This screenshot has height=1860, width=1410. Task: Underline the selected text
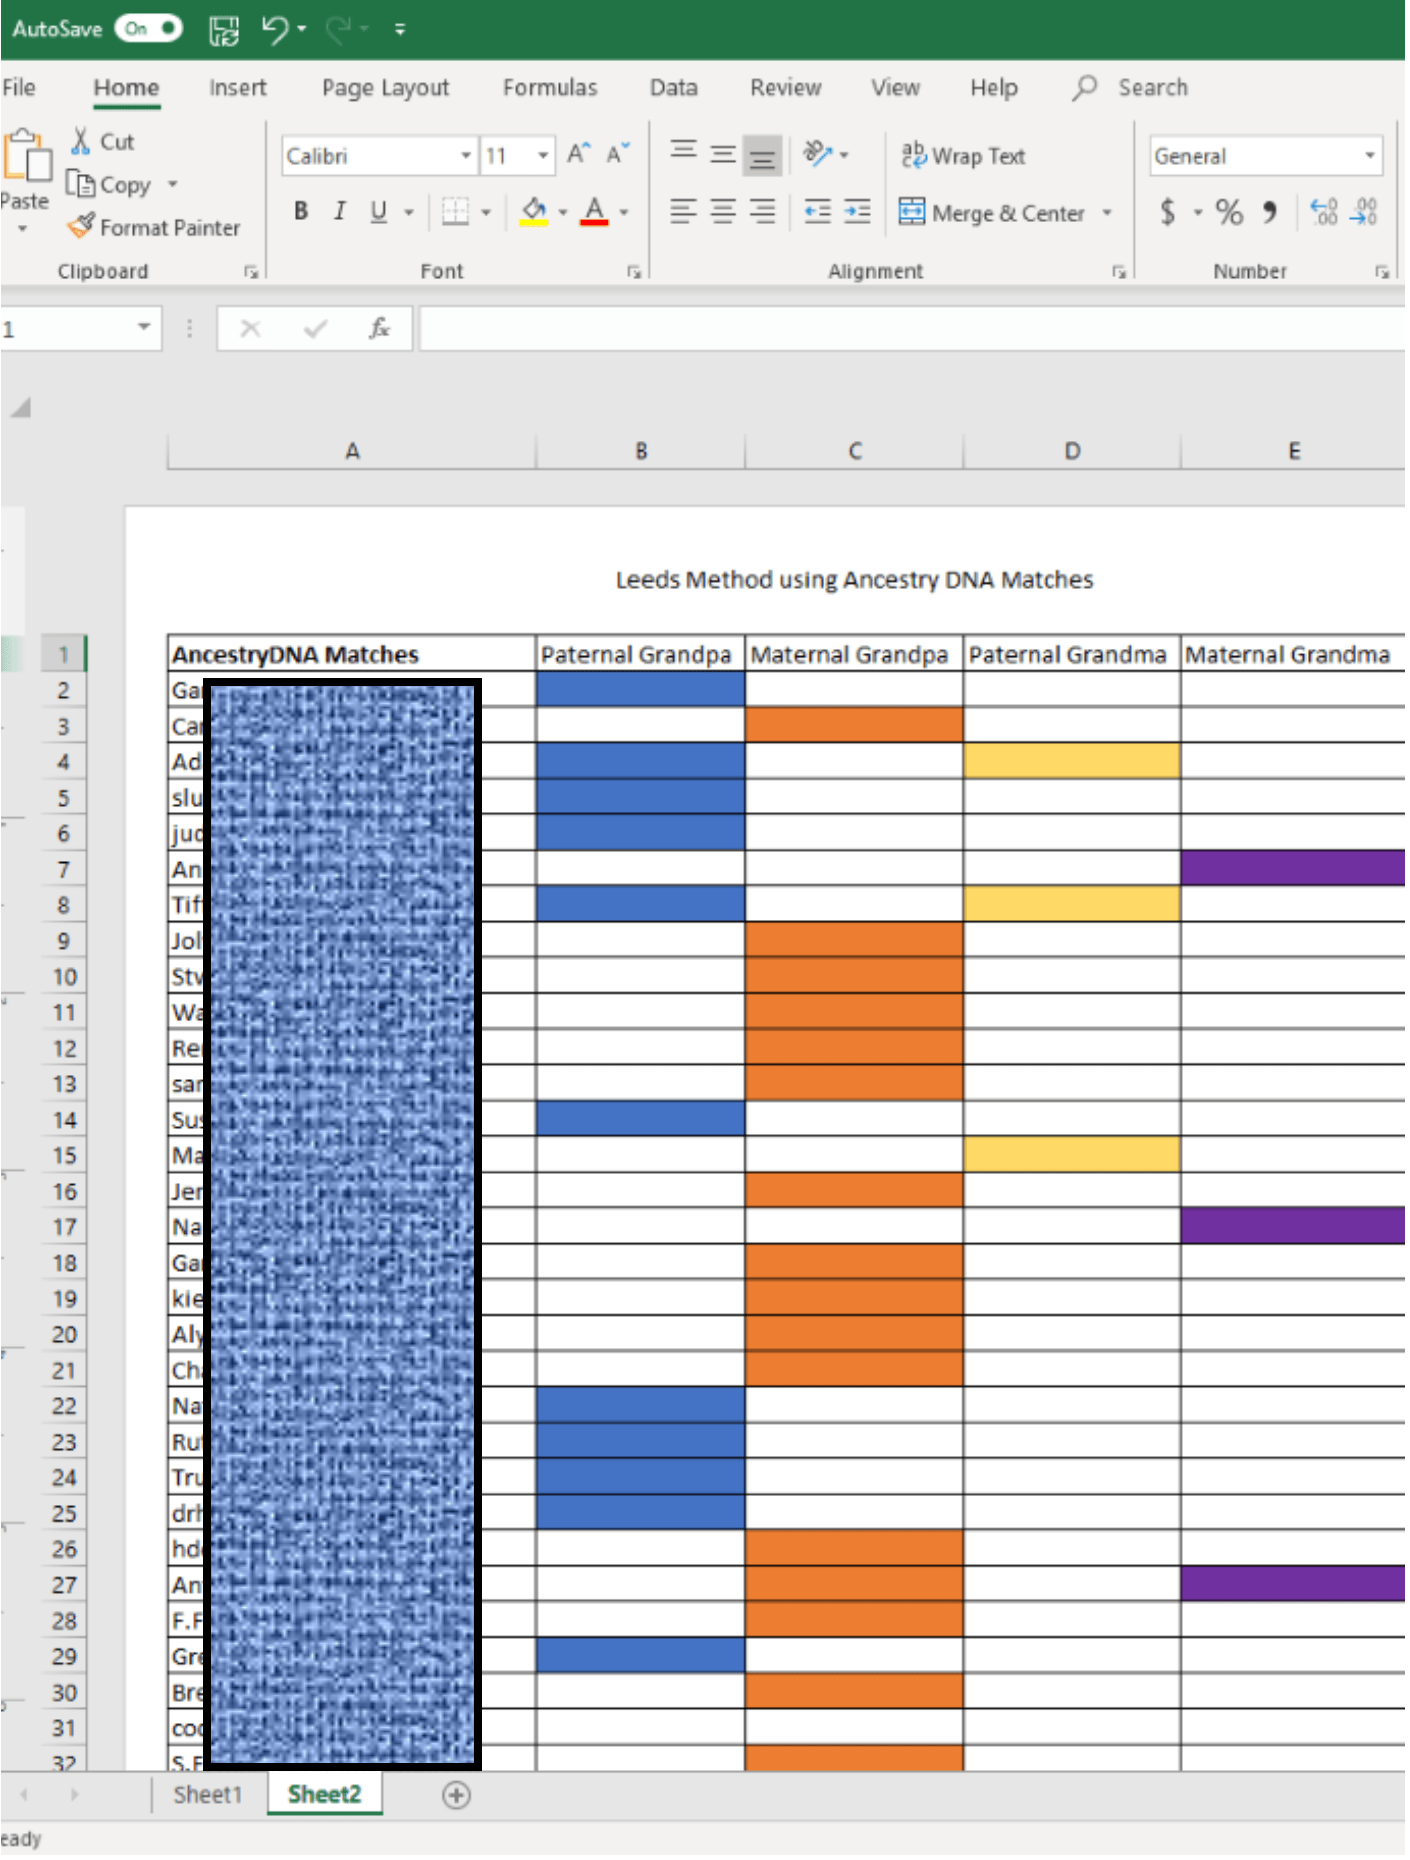pyautogui.click(x=378, y=211)
